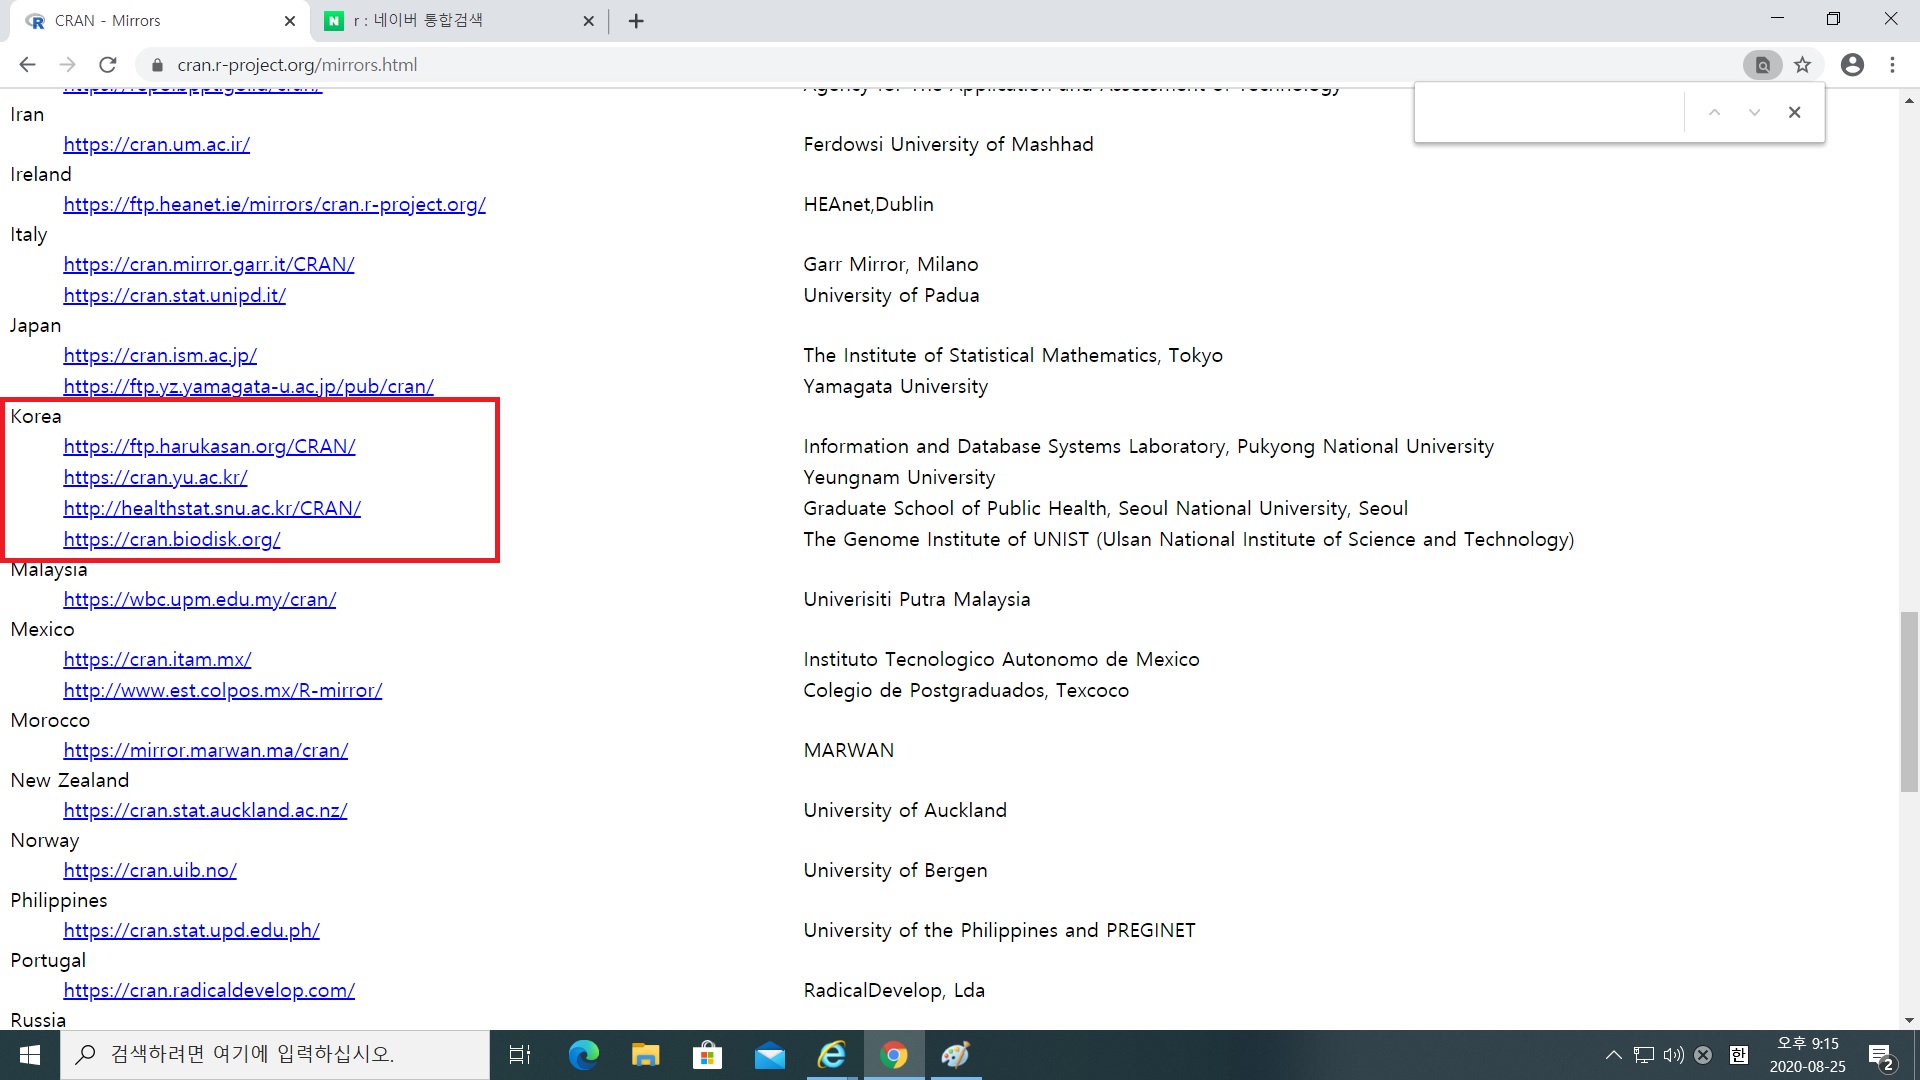Viewport: 1920px width, 1080px height.
Task: Open Internet Explorer from the taskbar
Action: 831,1055
